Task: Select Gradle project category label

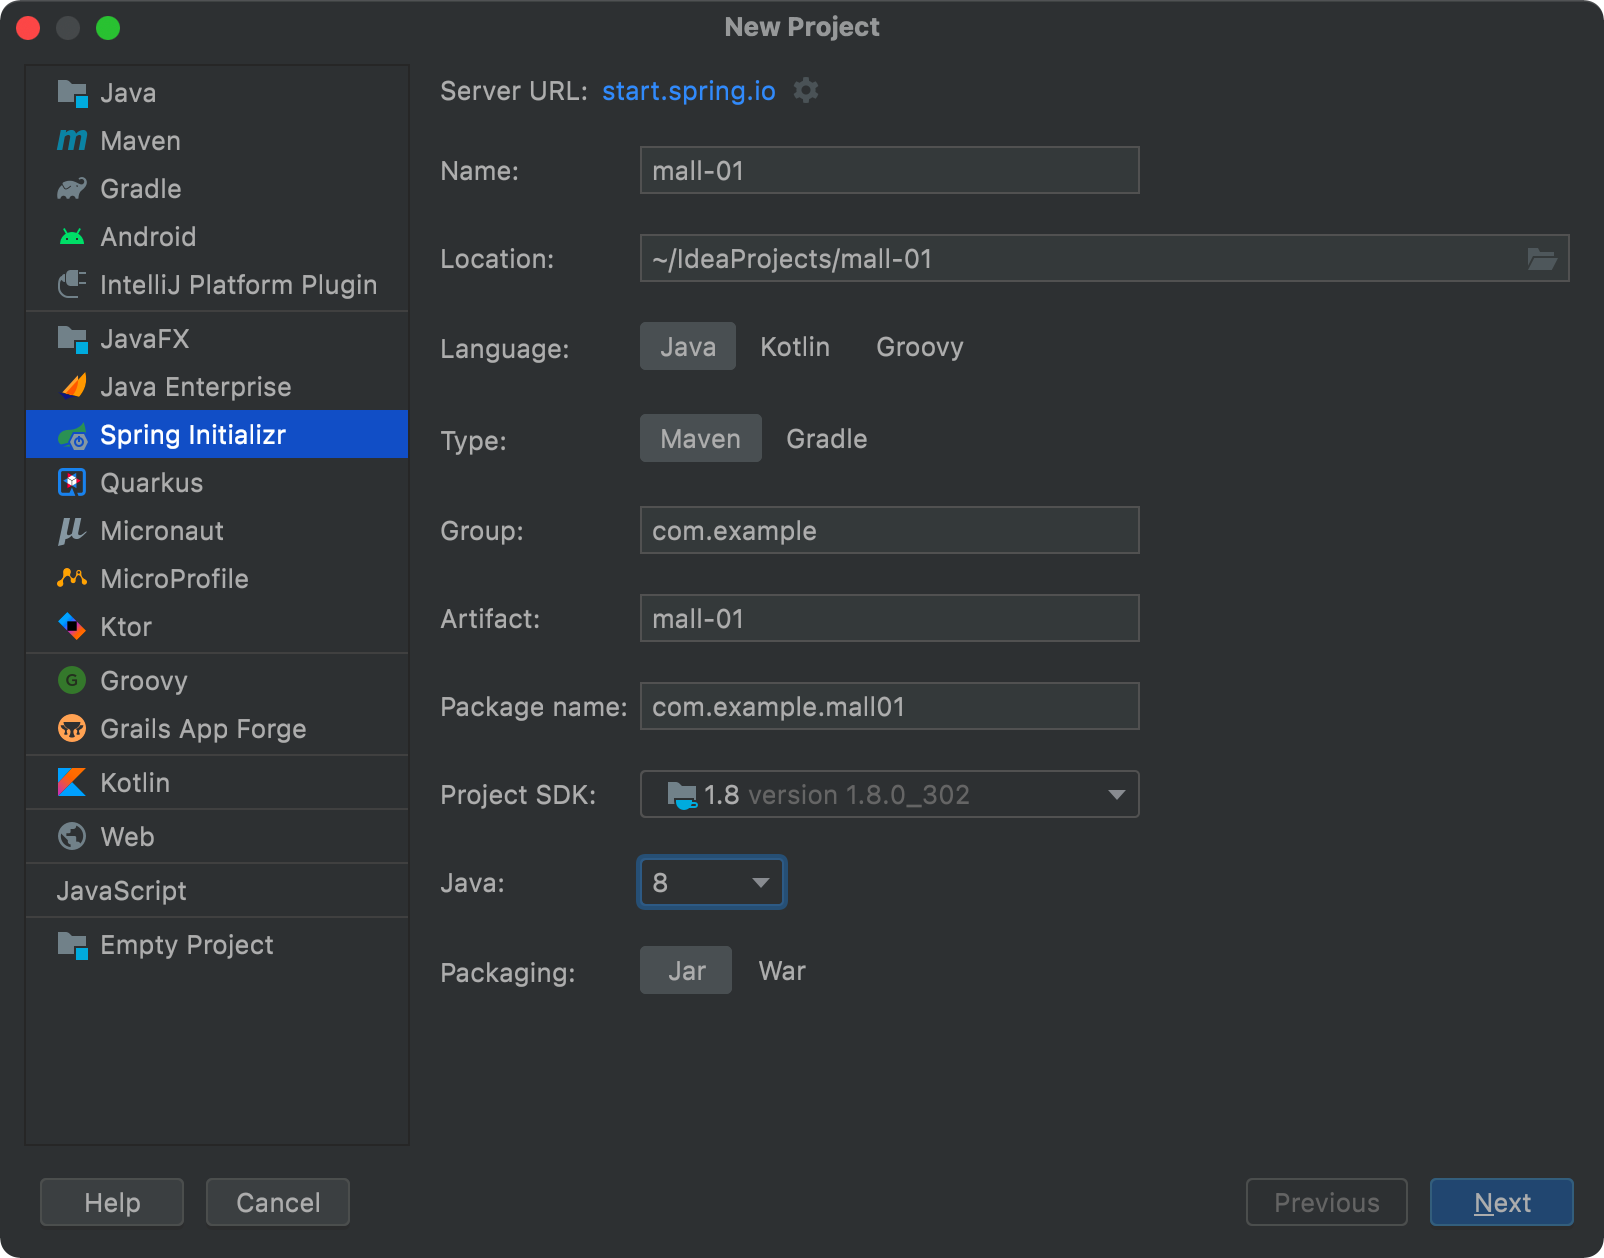Action: coord(141,189)
